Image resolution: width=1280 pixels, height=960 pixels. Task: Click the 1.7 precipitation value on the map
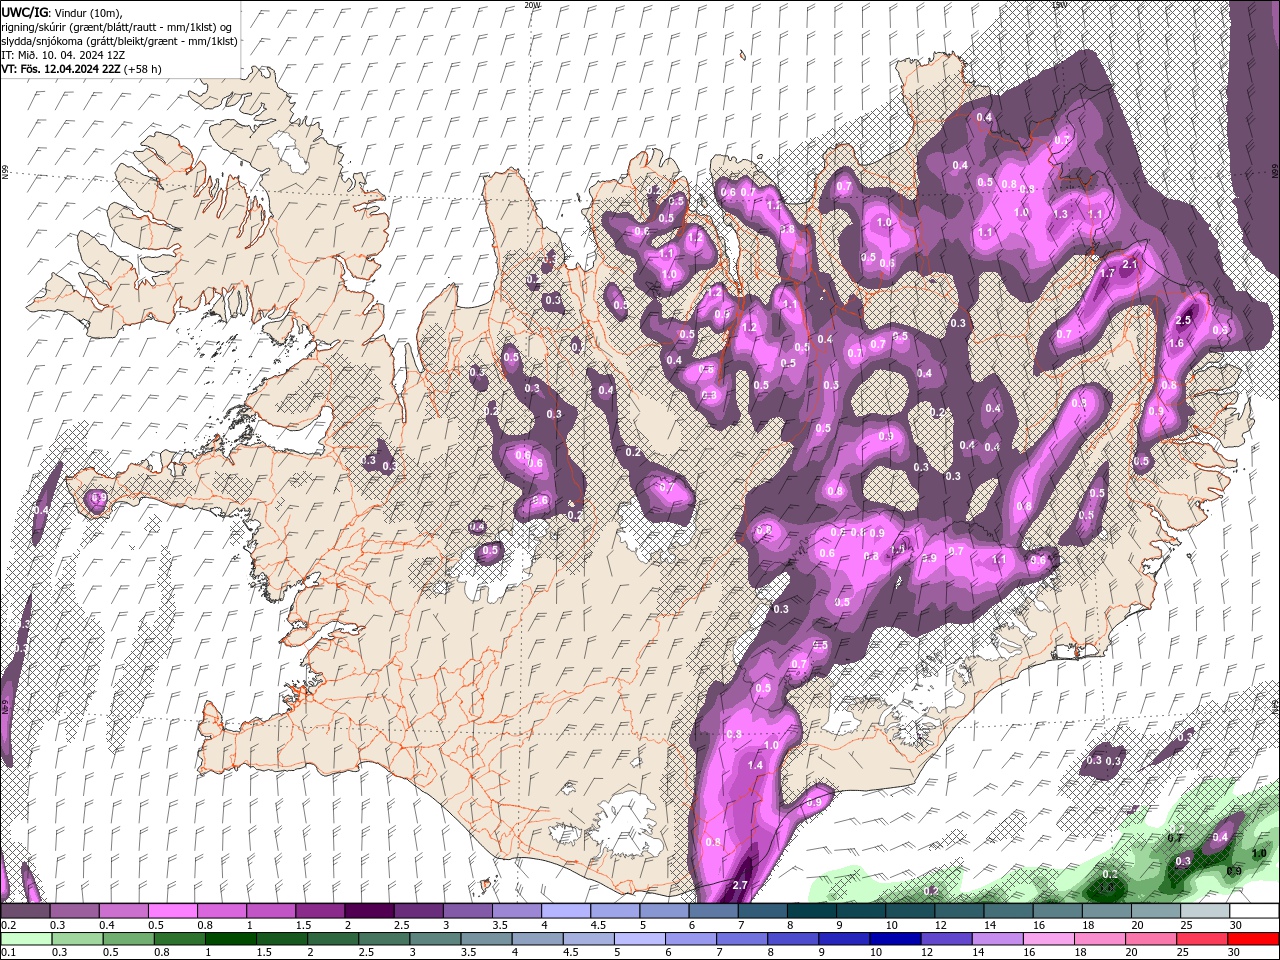(x=1107, y=272)
